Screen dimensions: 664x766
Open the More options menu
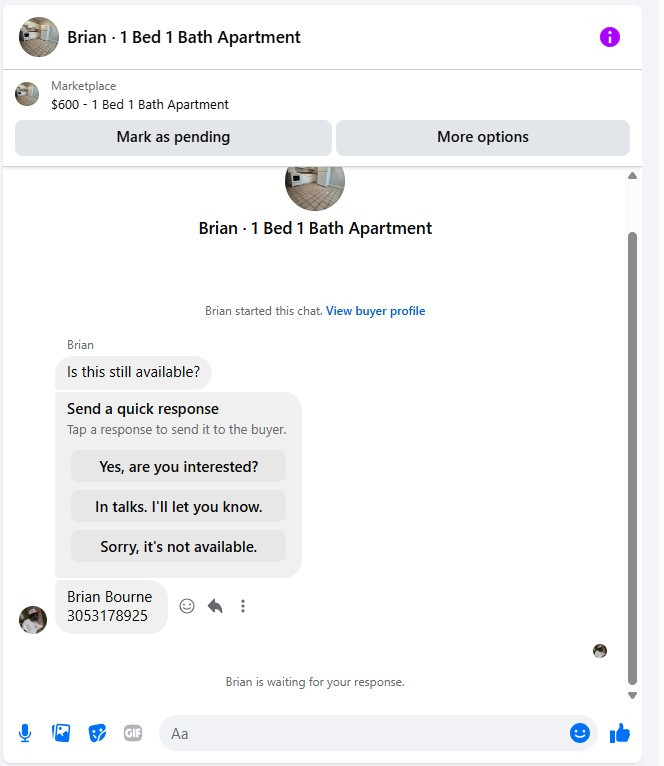(x=483, y=137)
